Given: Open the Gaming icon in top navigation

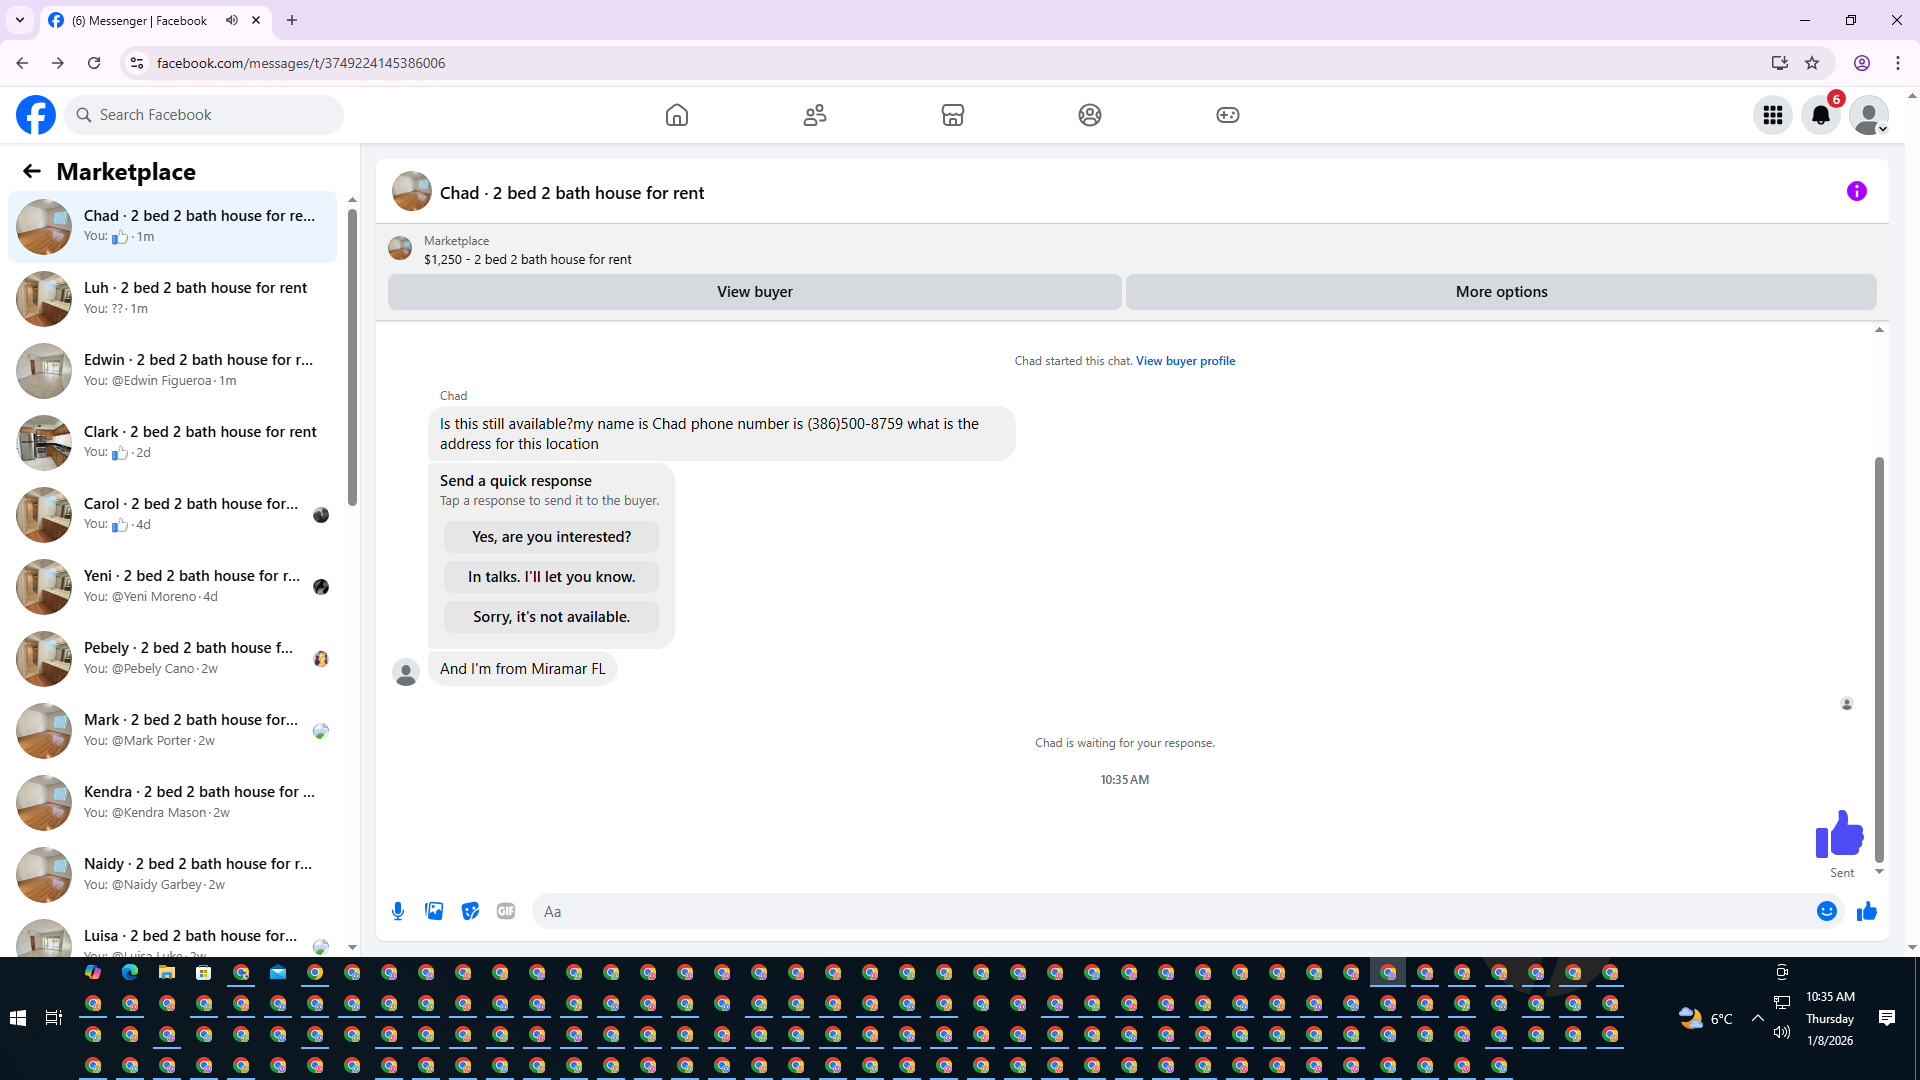Looking at the screenshot, I should (1228, 115).
